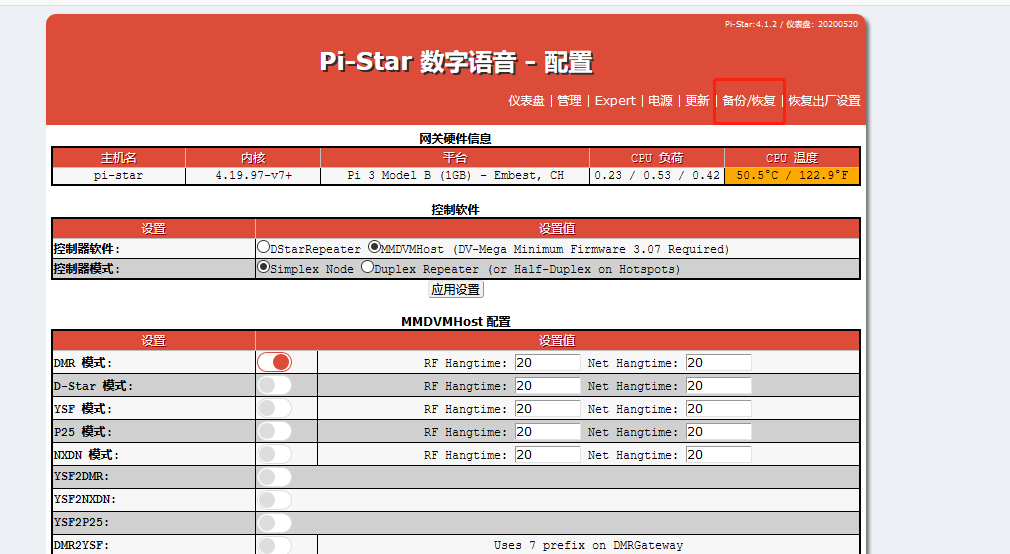This screenshot has width=1010, height=554.
Task: Focus the D-Star RF Hangtime field
Action: (548, 386)
